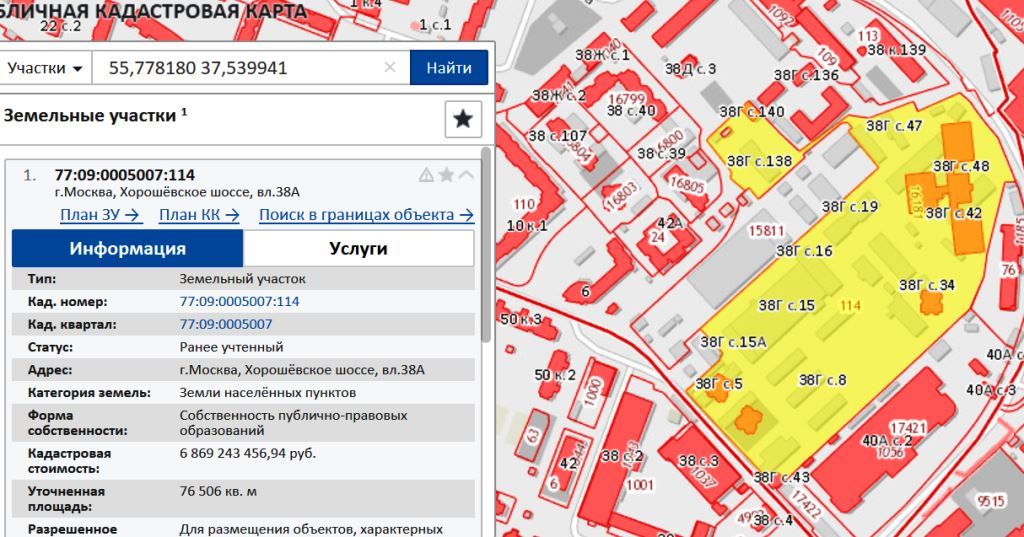Click Поиск в границах объекта link
This screenshot has height=537, width=1024.
tap(366, 215)
